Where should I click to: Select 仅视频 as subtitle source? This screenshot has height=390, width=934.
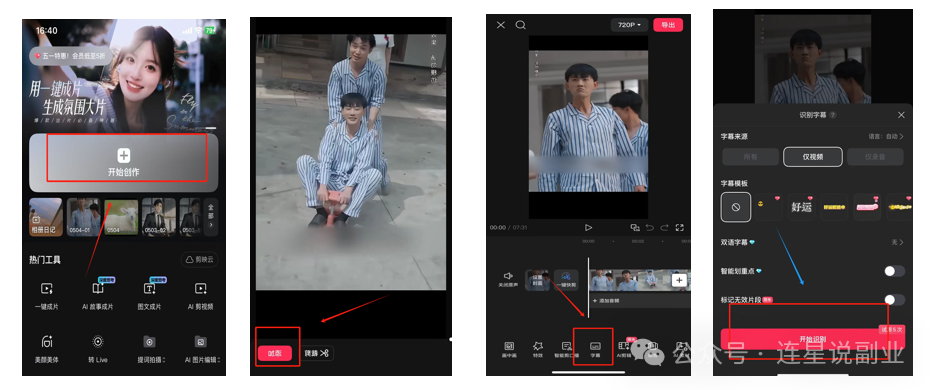[x=812, y=157]
